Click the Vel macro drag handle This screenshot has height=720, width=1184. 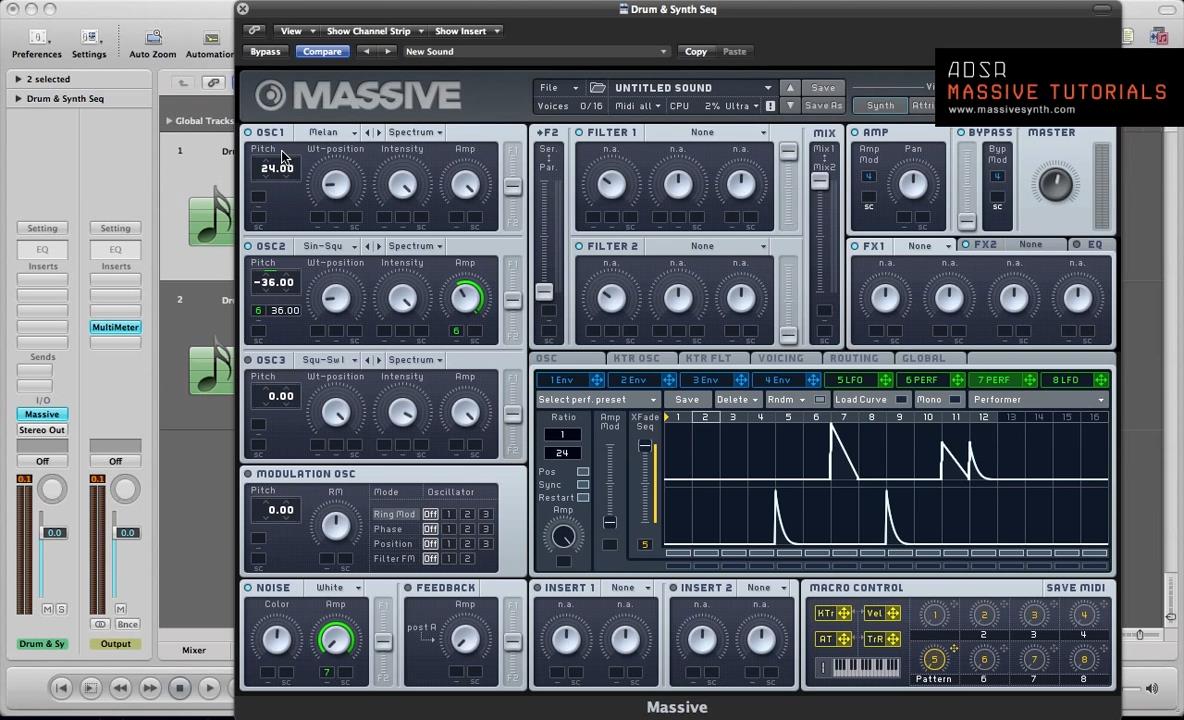click(893, 614)
